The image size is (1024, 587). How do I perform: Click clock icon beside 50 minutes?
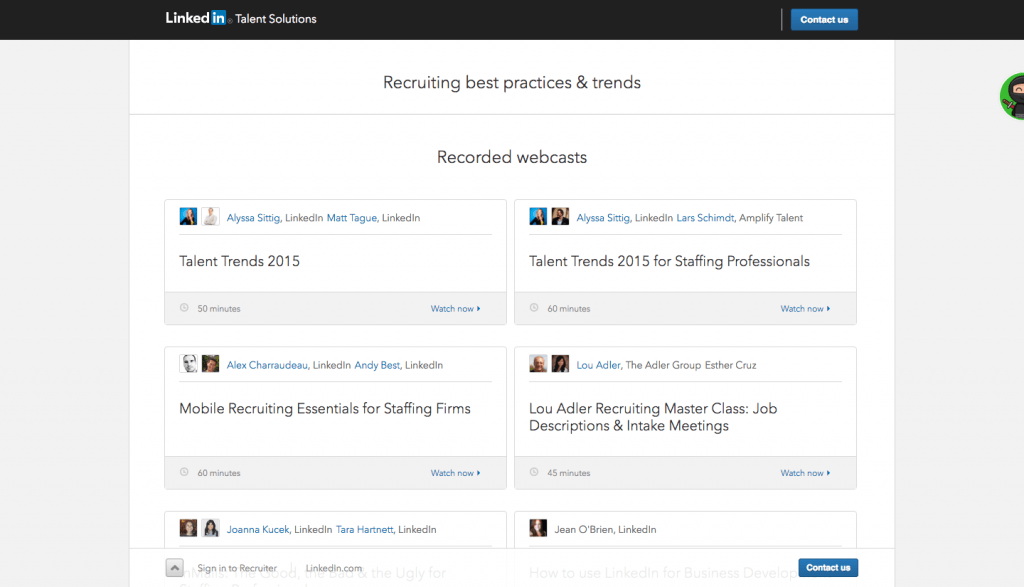[184, 308]
